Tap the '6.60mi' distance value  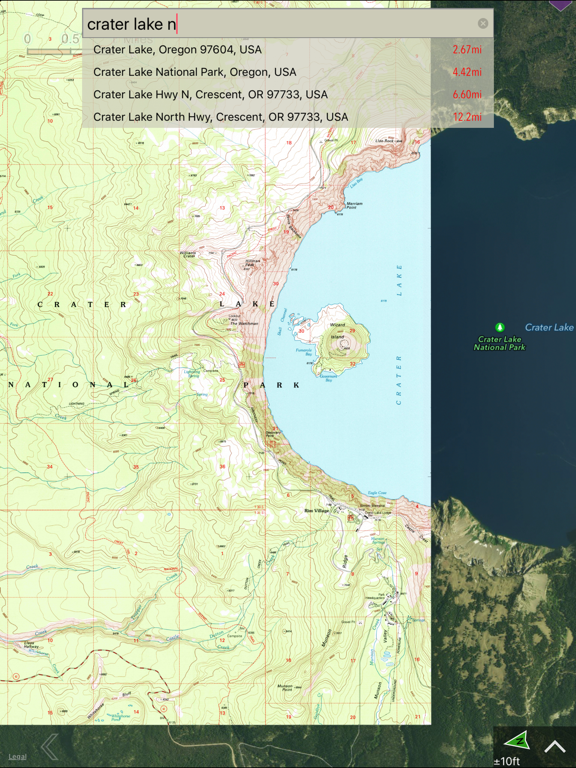[467, 95]
